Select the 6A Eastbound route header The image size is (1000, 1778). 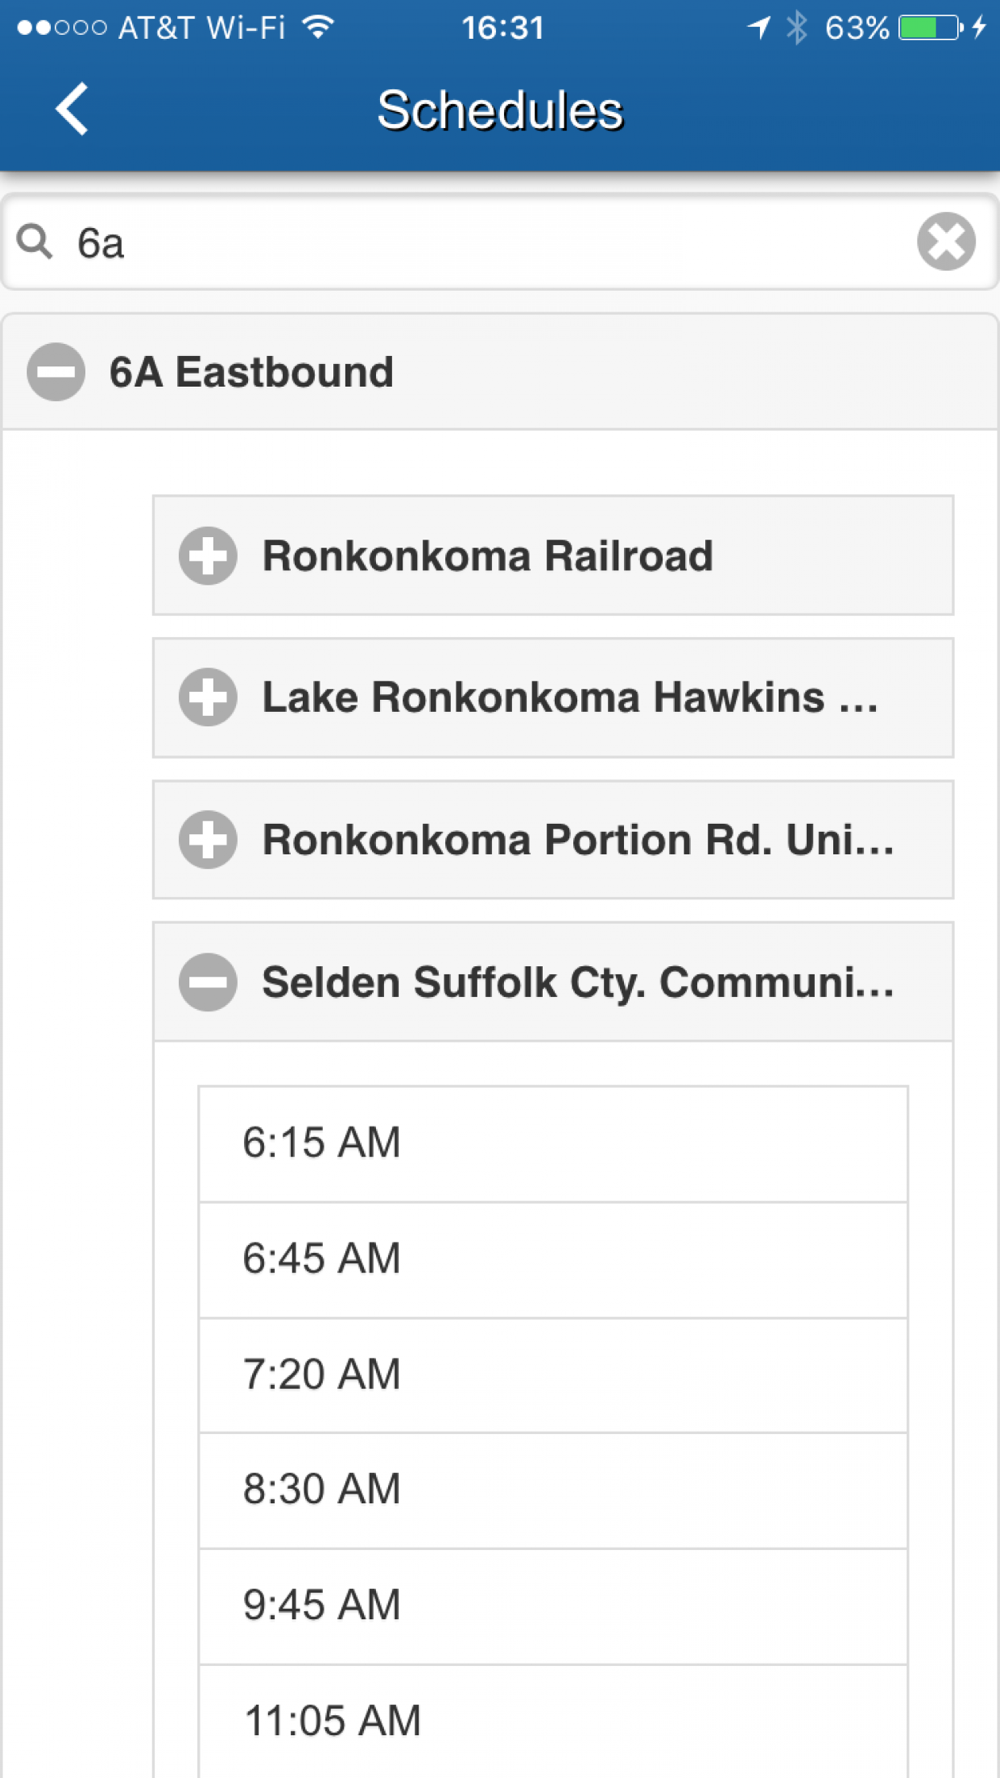(500, 373)
